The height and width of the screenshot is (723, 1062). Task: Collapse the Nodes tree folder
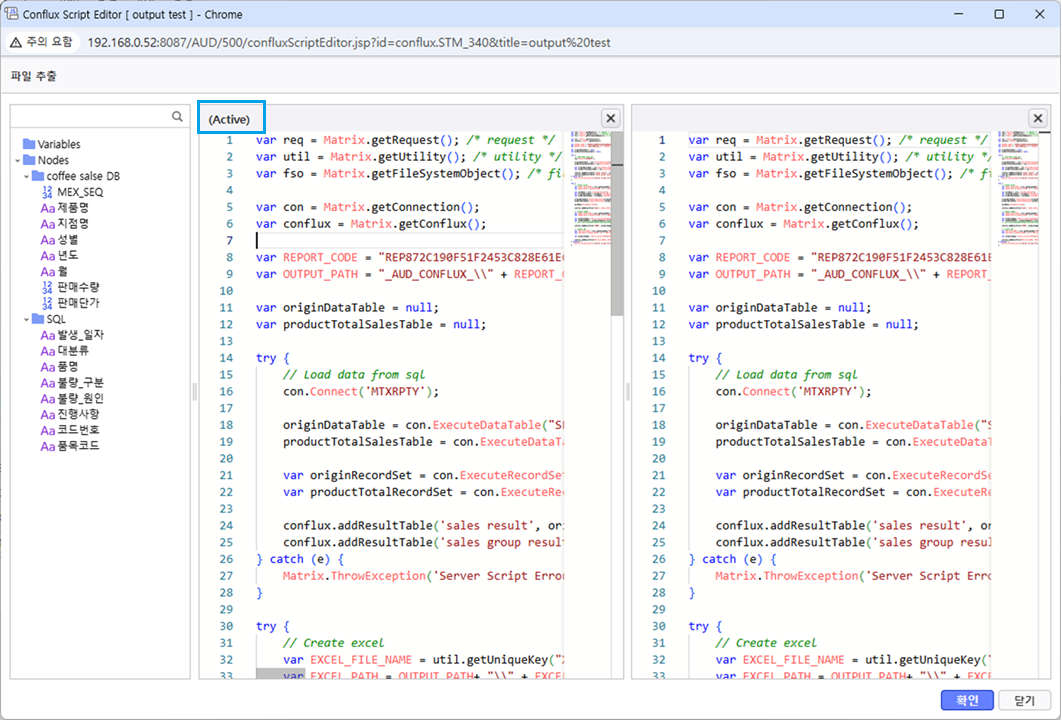coord(18,160)
